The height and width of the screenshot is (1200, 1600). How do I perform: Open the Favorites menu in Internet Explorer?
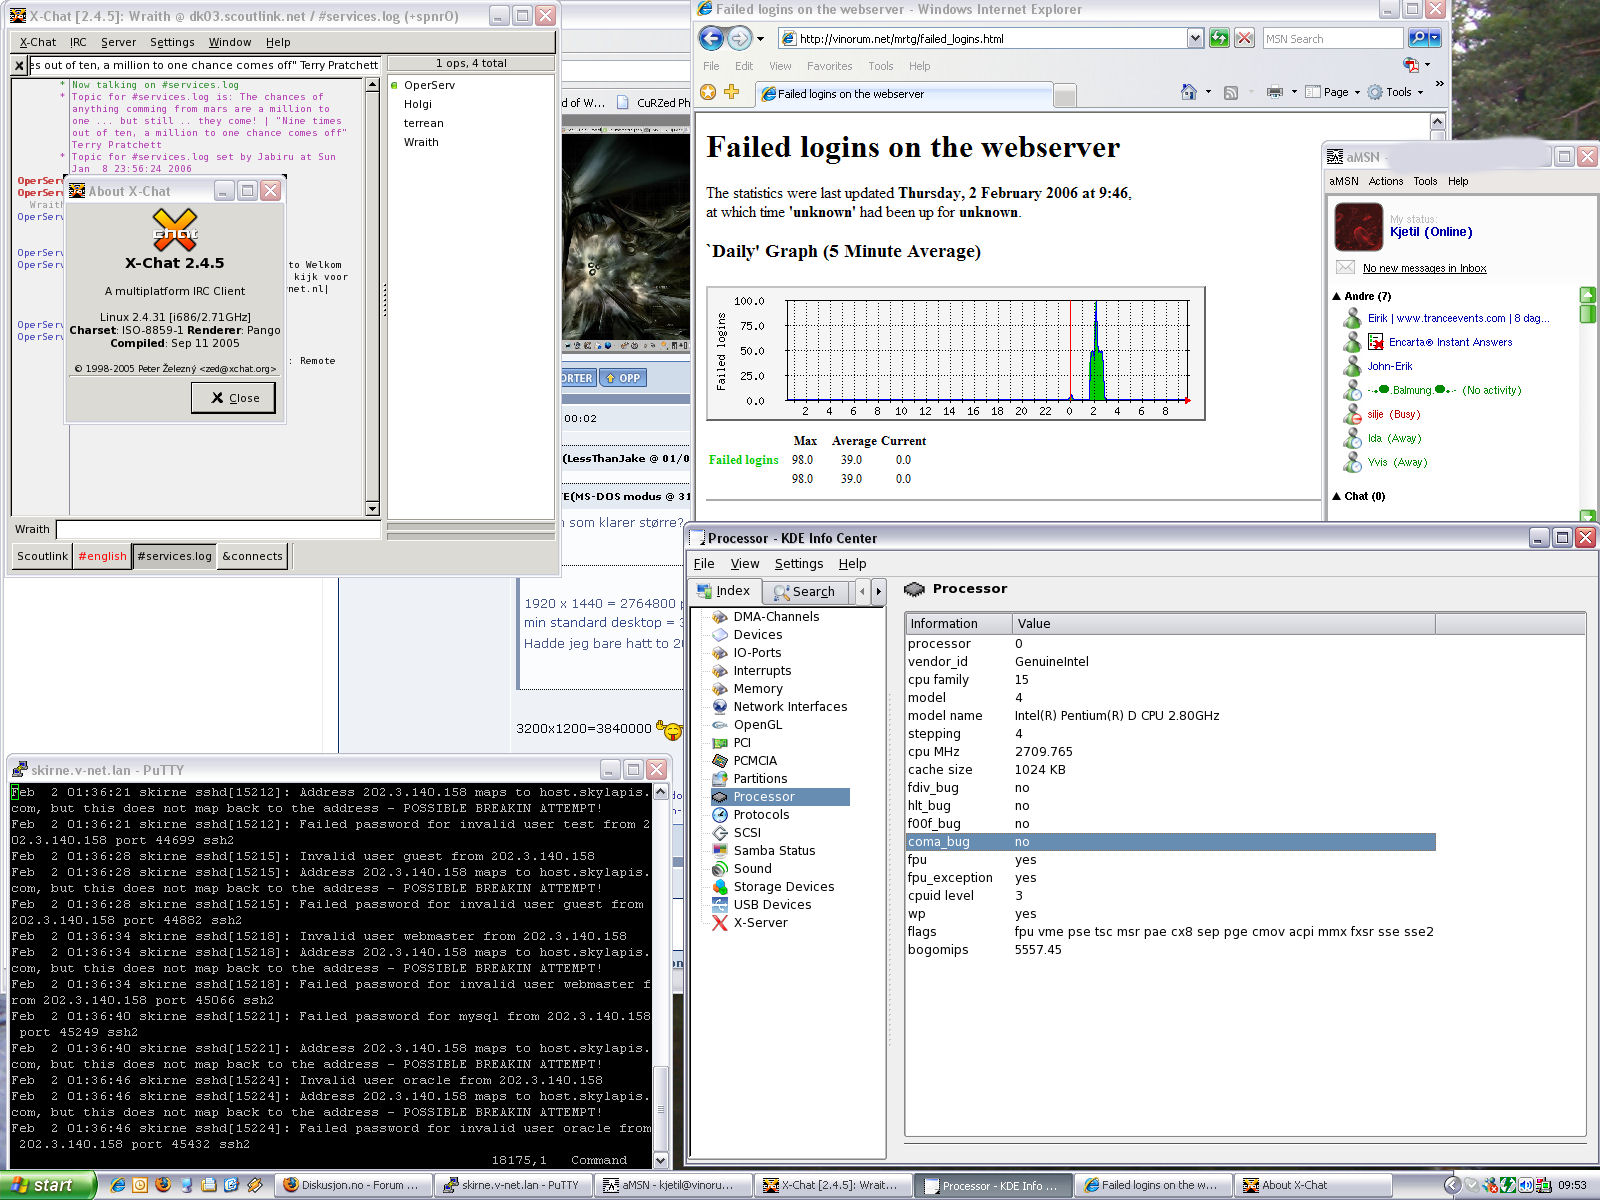pyautogui.click(x=829, y=66)
